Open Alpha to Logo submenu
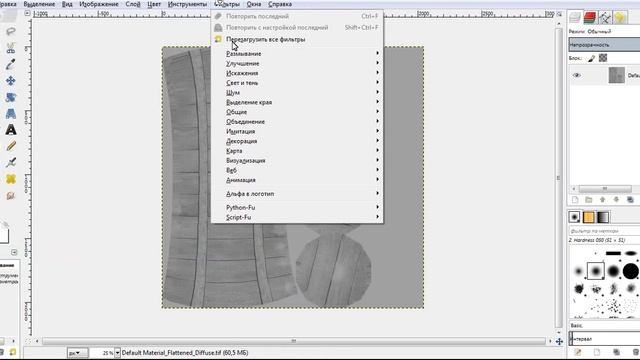This screenshot has width=640, height=360. pos(297,194)
